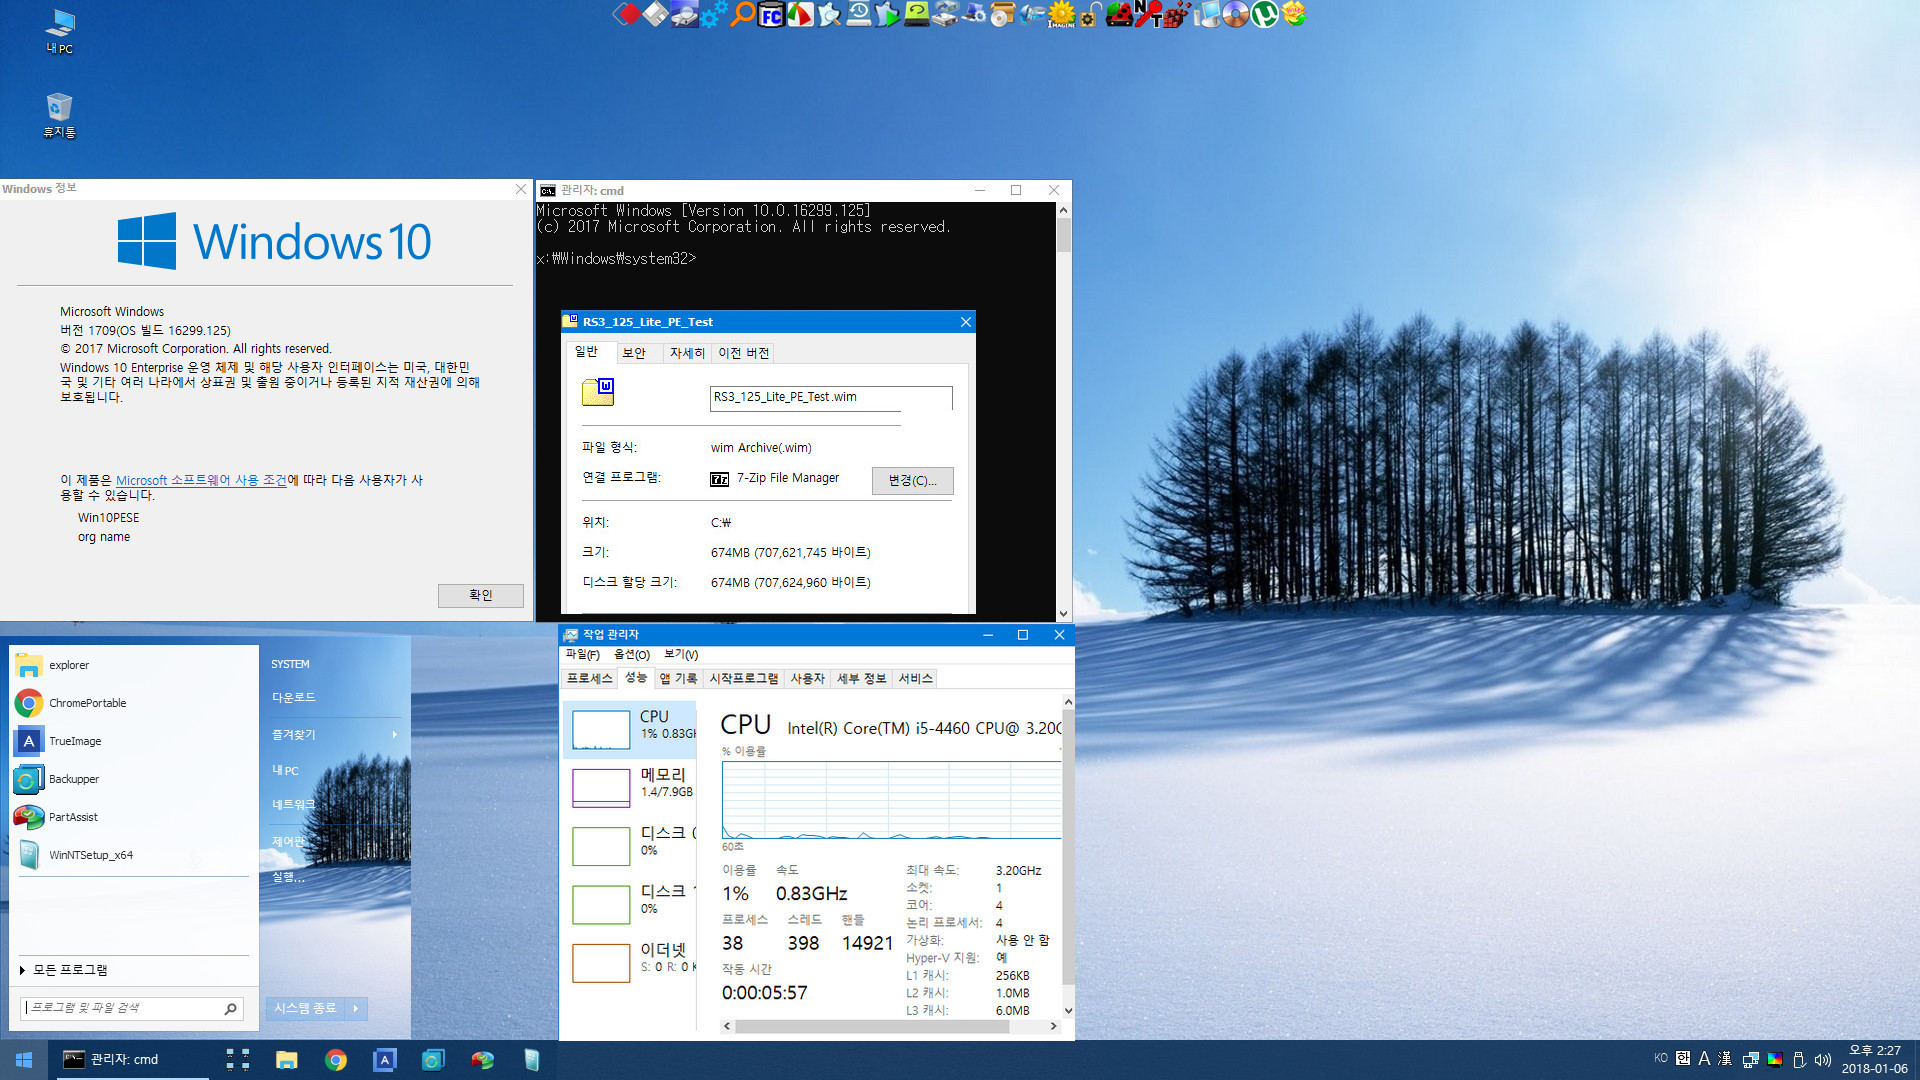1920x1080 pixels.
Task: Open the Microsoft 소프트웨어 사용 조건 link
Action: click(x=201, y=480)
